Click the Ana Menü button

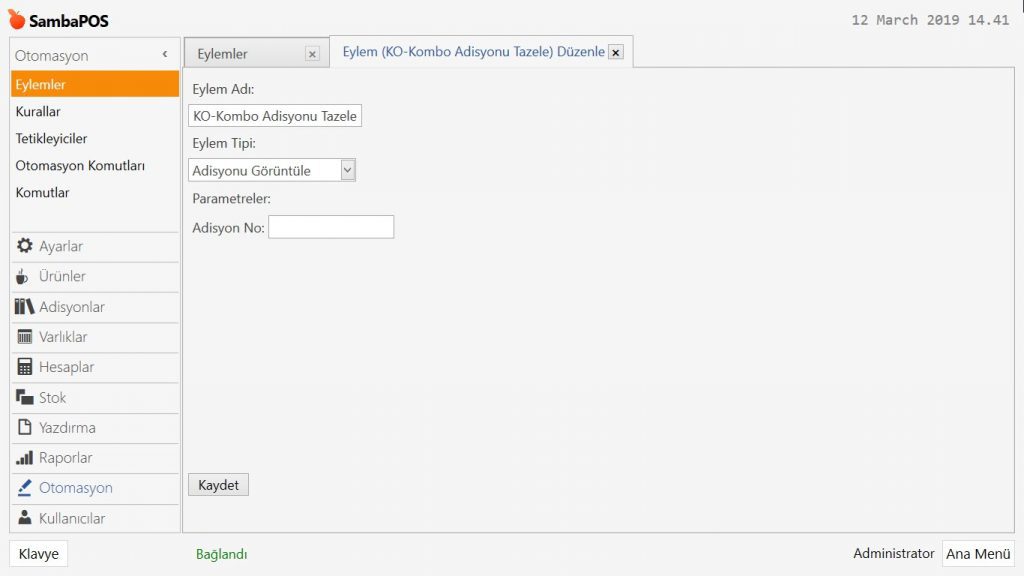pyautogui.click(x=977, y=554)
